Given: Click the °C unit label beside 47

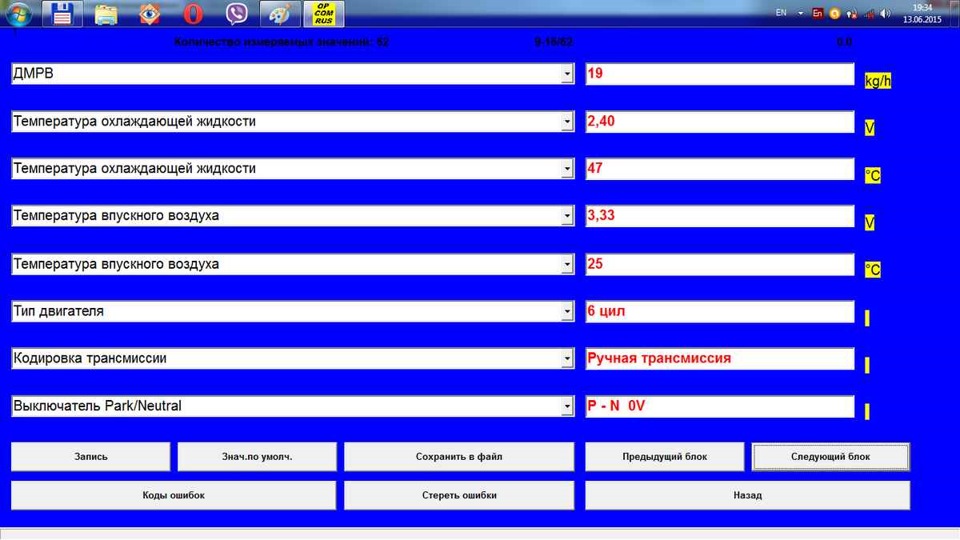Looking at the screenshot, I should click(x=872, y=176).
